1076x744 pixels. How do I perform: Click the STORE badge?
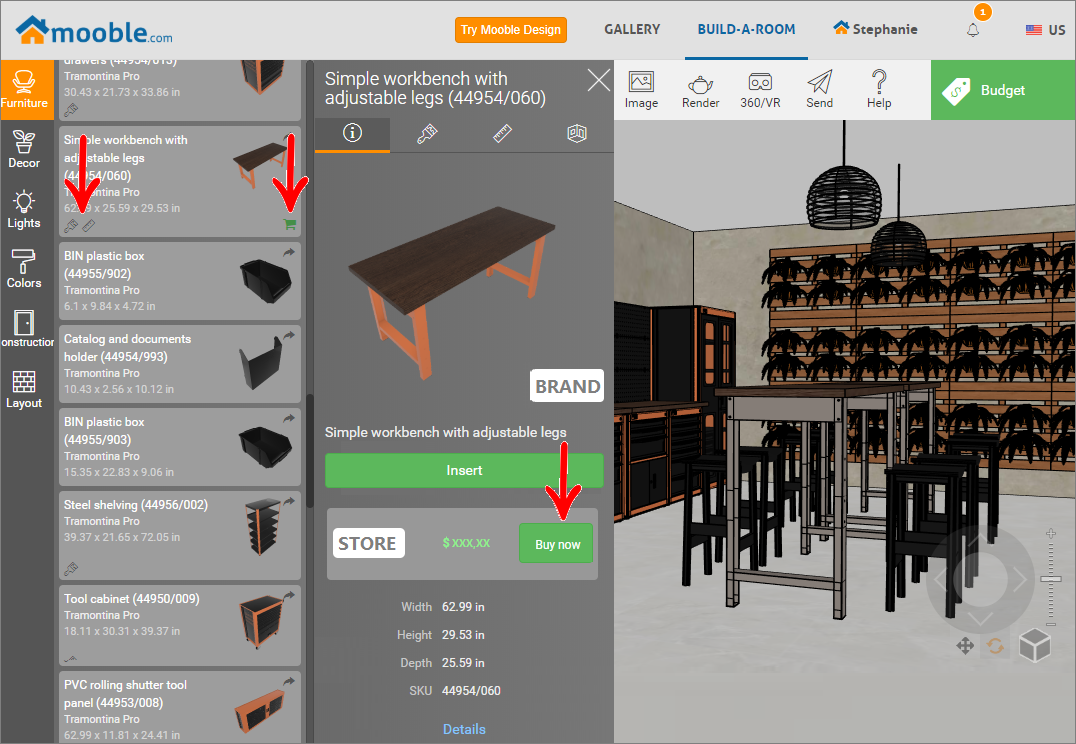pos(368,544)
